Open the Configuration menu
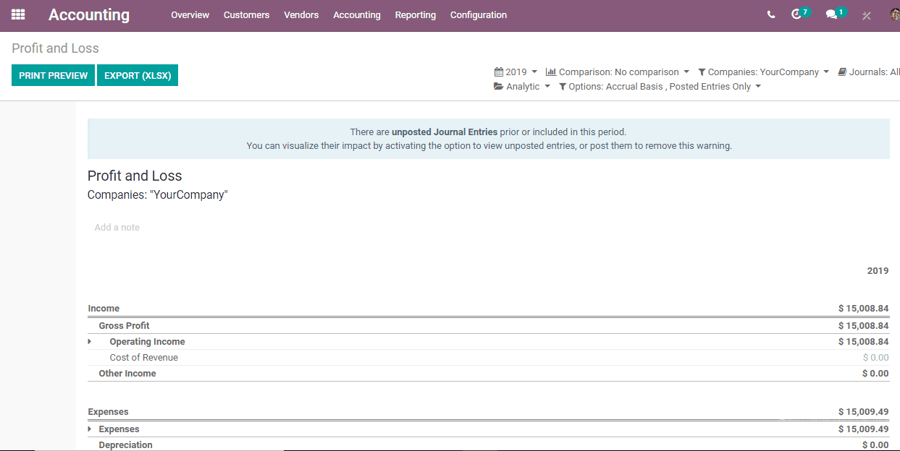 point(478,15)
